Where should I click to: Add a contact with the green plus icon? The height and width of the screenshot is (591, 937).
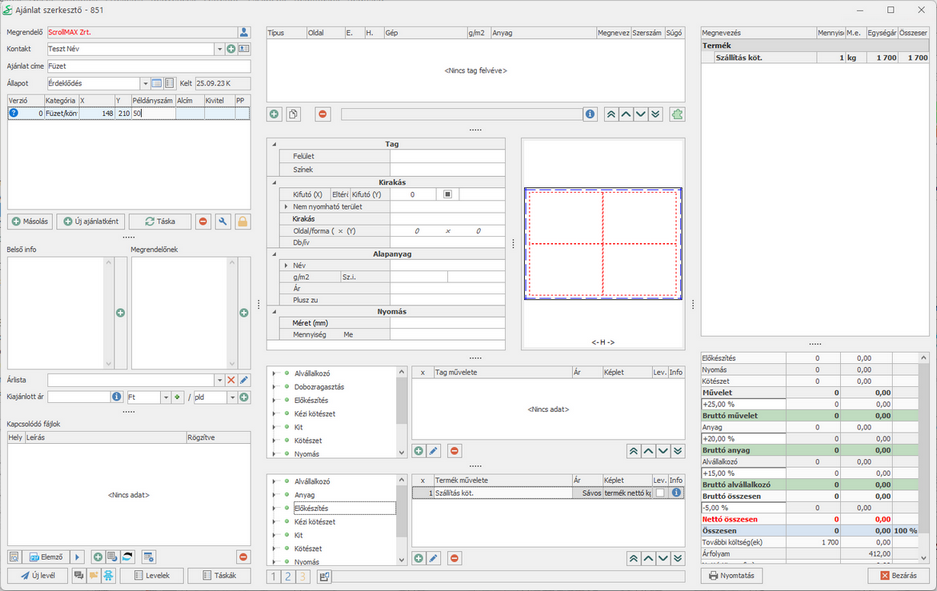pos(231,49)
